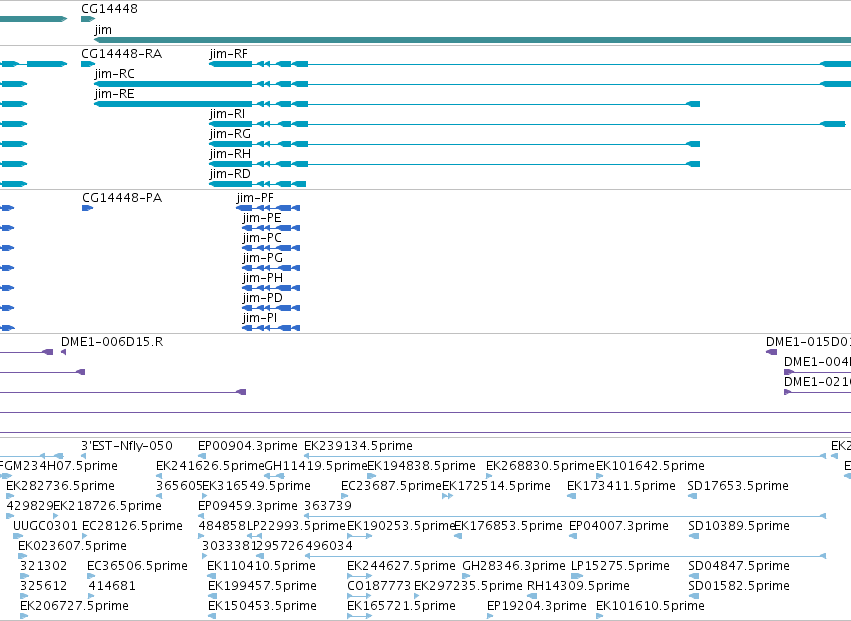Open the jim-PC protein label

pyautogui.click(x=262, y=238)
